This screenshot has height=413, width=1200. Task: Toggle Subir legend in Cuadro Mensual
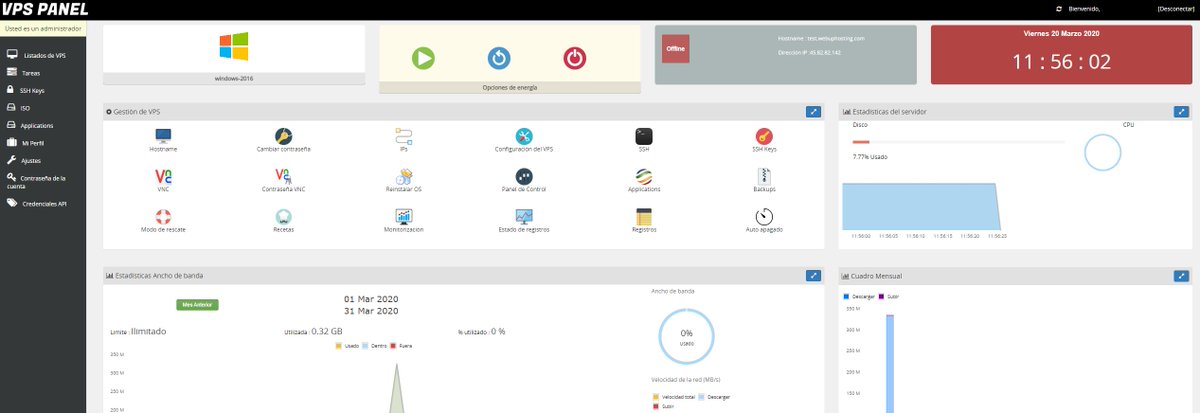coord(889,297)
